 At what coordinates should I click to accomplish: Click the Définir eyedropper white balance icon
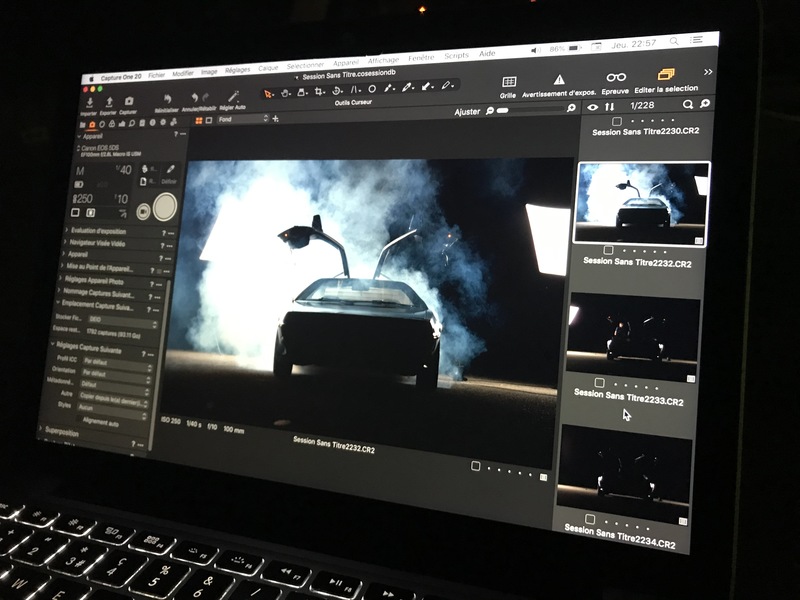click(x=170, y=170)
